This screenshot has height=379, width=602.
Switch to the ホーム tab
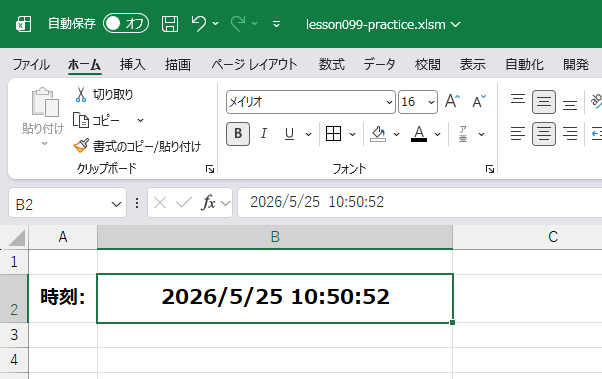[84, 64]
